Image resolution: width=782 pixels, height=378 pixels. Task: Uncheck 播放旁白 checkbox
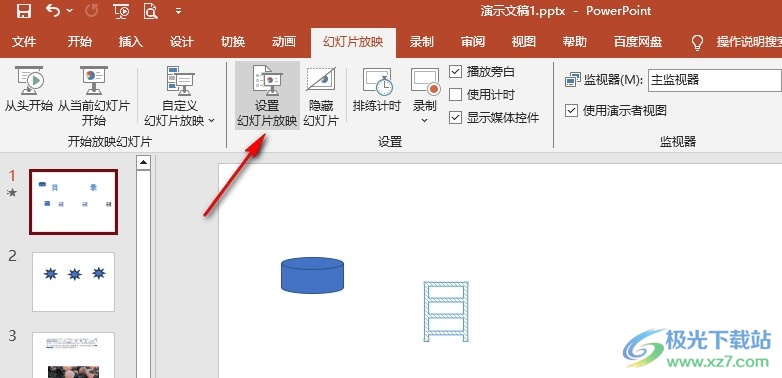455,71
